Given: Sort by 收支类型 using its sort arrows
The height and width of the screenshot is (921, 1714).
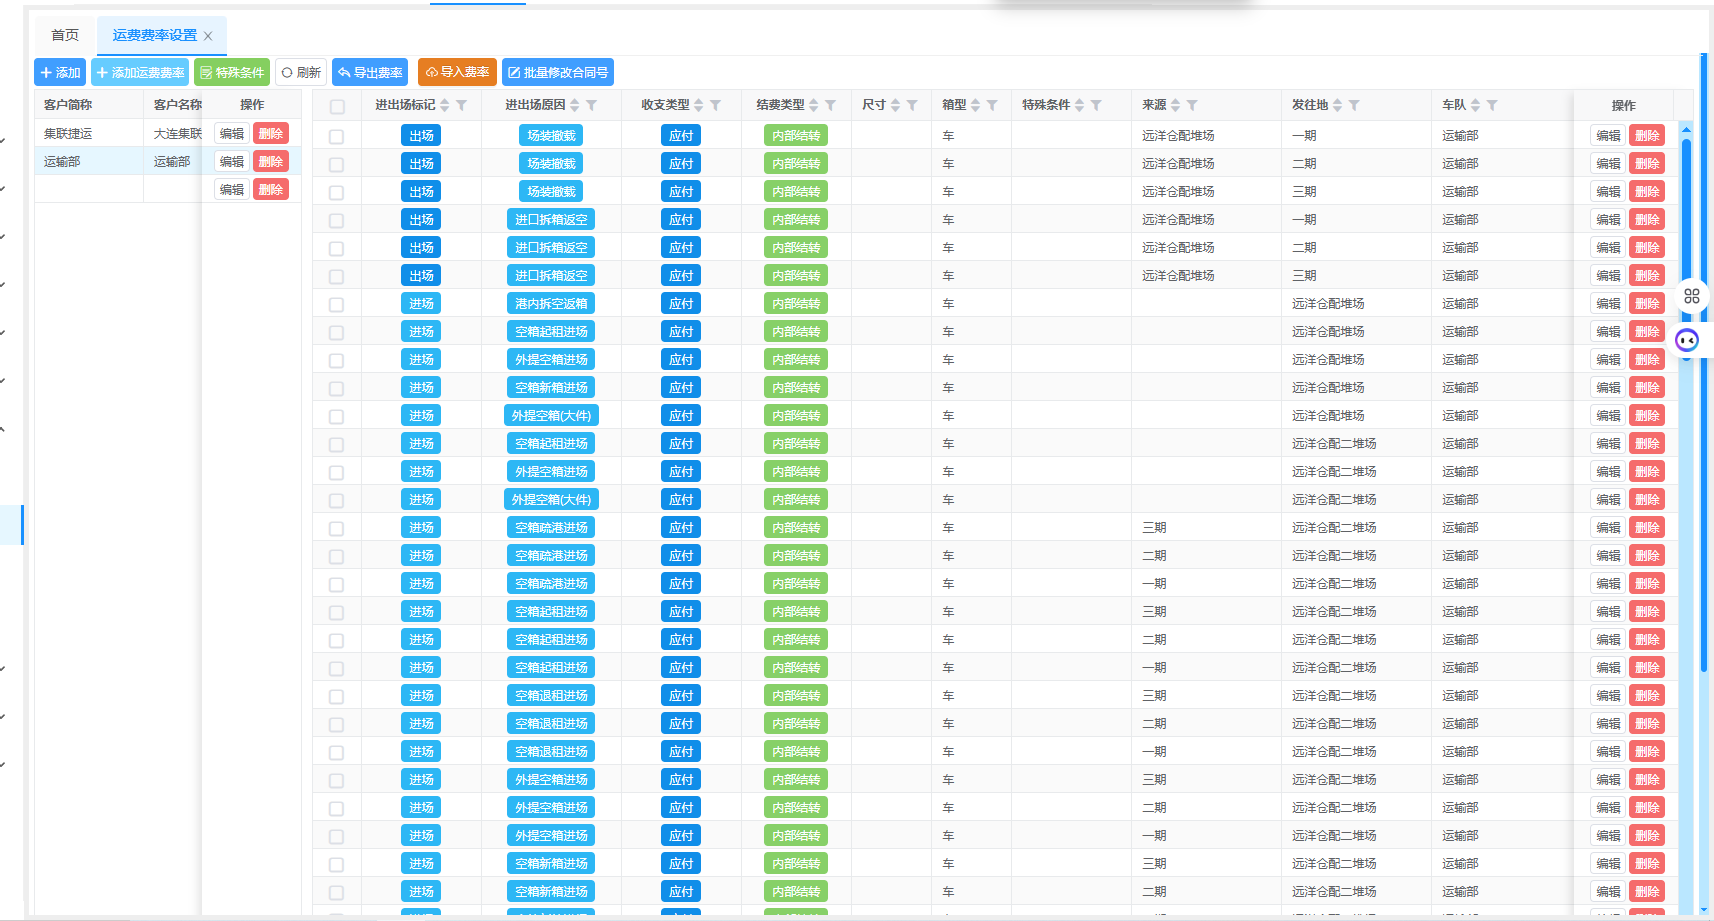Looking at the screenshot, I should 699,105.
